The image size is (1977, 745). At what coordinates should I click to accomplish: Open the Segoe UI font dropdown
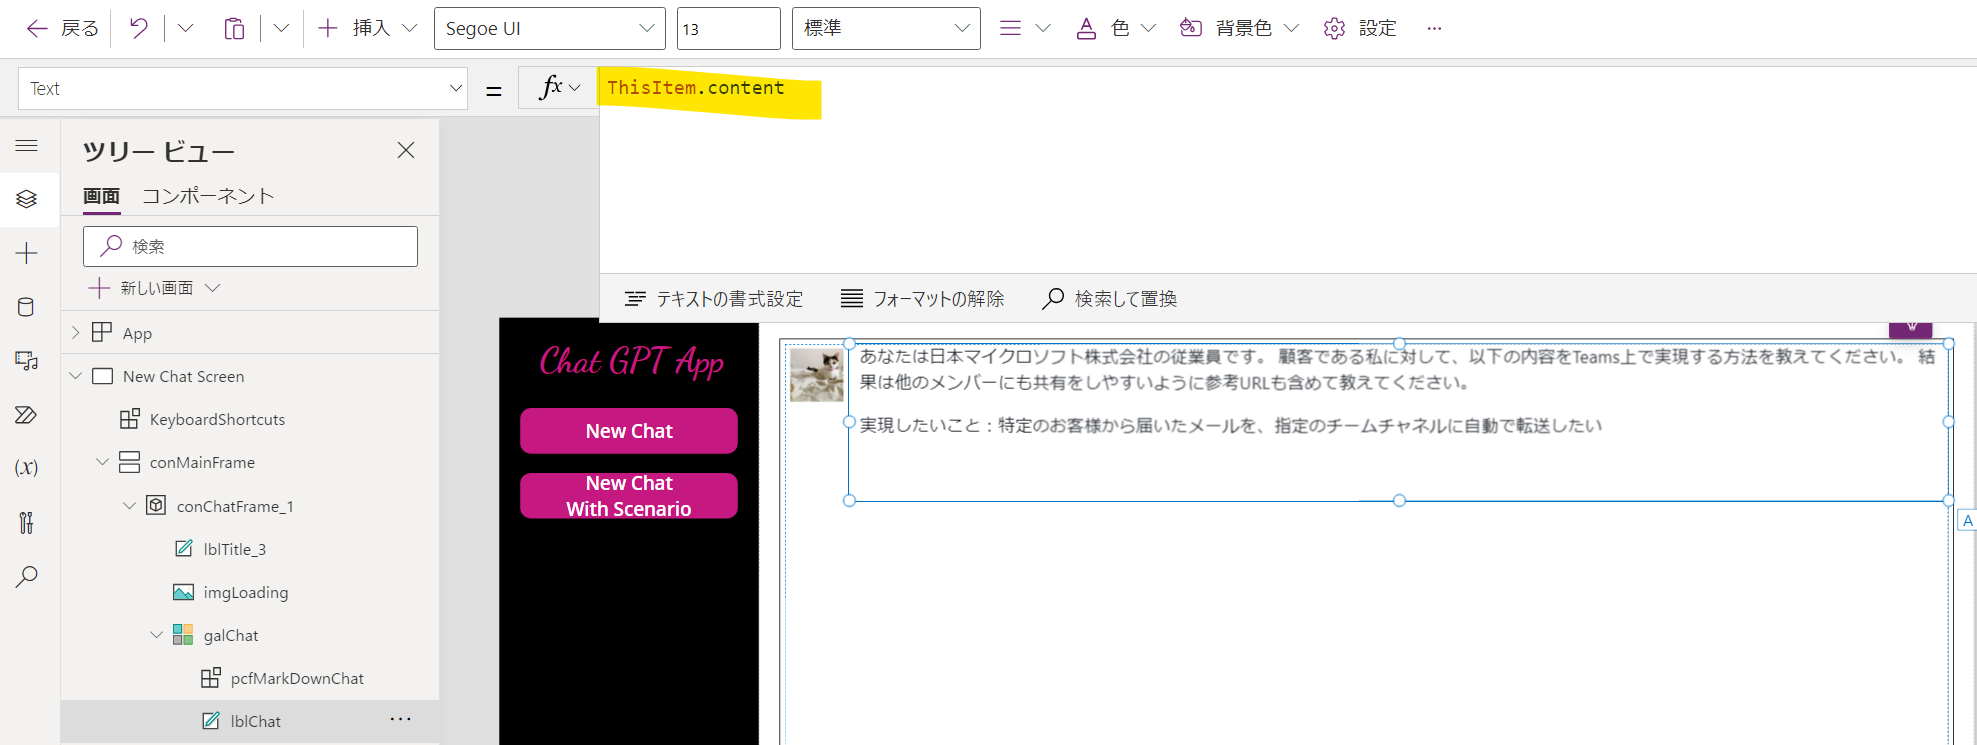coord(549,28)
